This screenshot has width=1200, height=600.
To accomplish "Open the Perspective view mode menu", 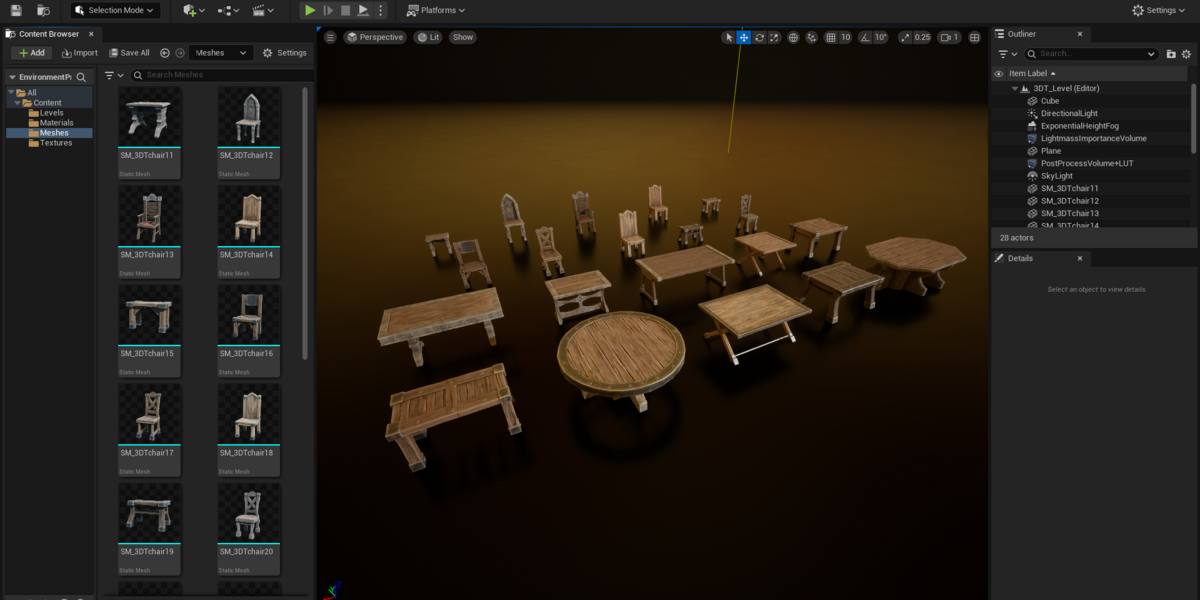I will pyautogui.click(x=374, y=37).
